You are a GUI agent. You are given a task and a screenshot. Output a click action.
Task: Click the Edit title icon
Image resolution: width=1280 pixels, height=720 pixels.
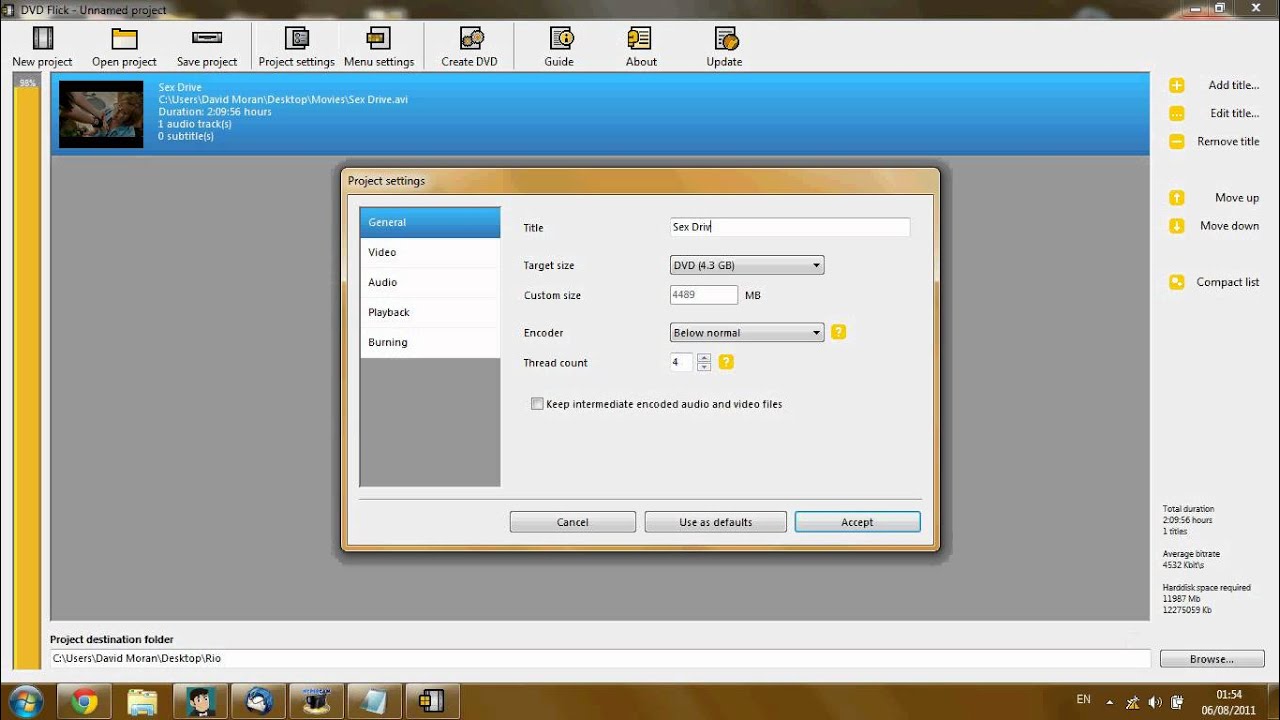(x=1177, y=114)
